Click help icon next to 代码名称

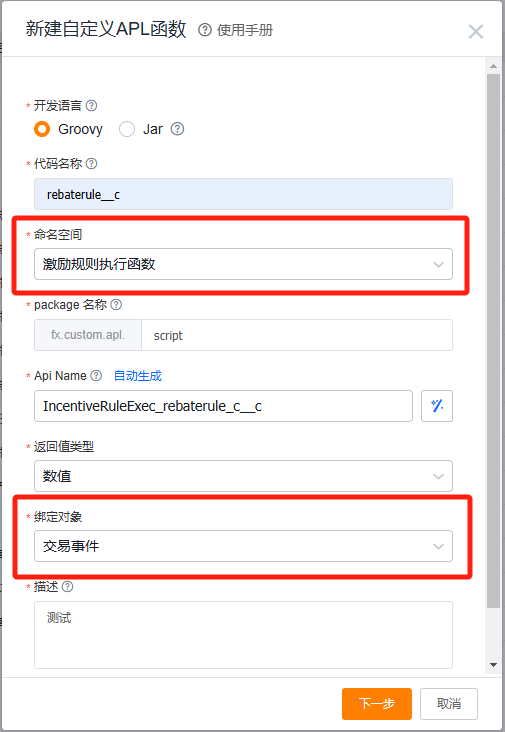click(x=92, y=163)
